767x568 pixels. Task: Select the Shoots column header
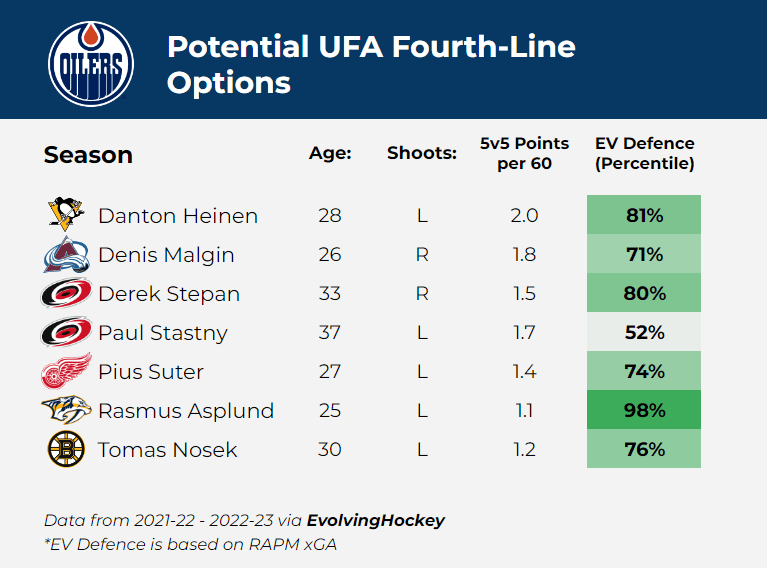422,154
